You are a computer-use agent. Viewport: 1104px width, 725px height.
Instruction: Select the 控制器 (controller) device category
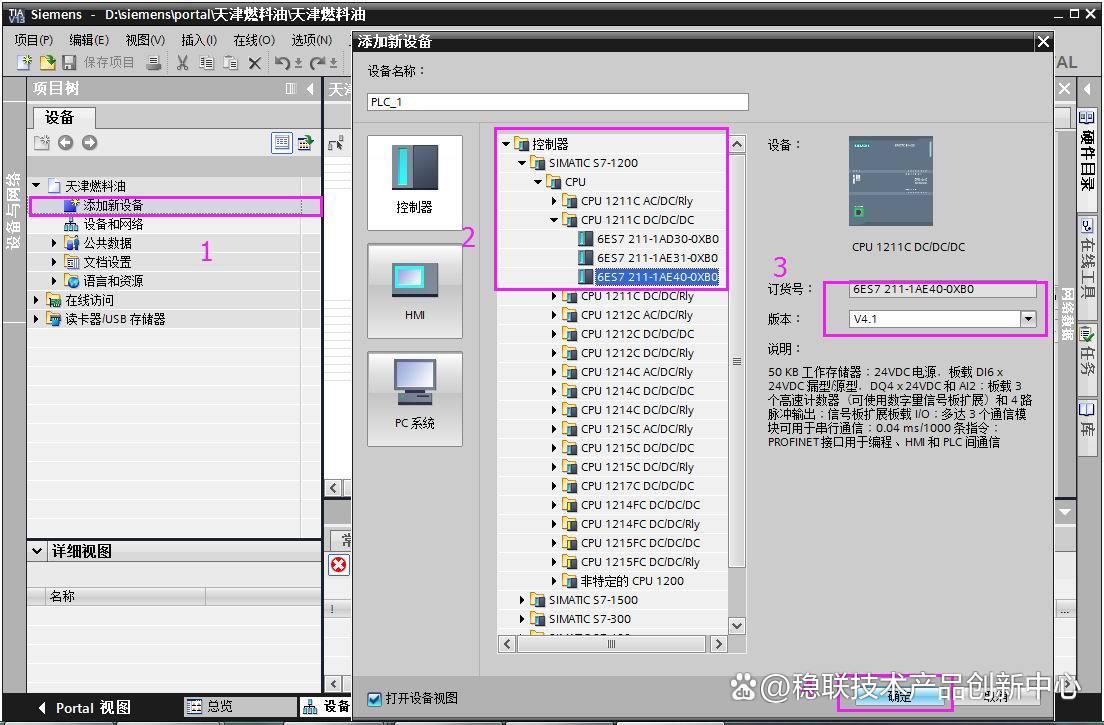click(415, 183)
